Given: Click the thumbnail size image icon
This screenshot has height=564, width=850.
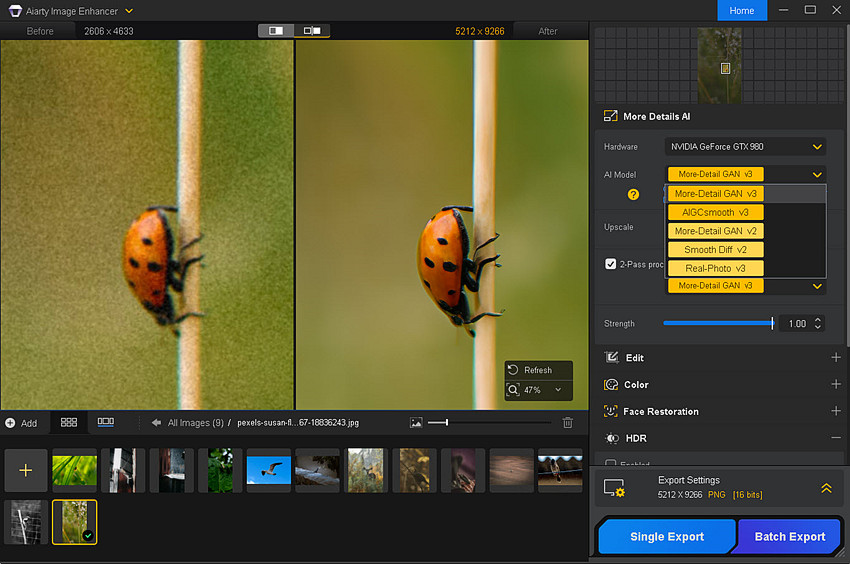Looking at the screenshot, I should [x=416, y=422].
